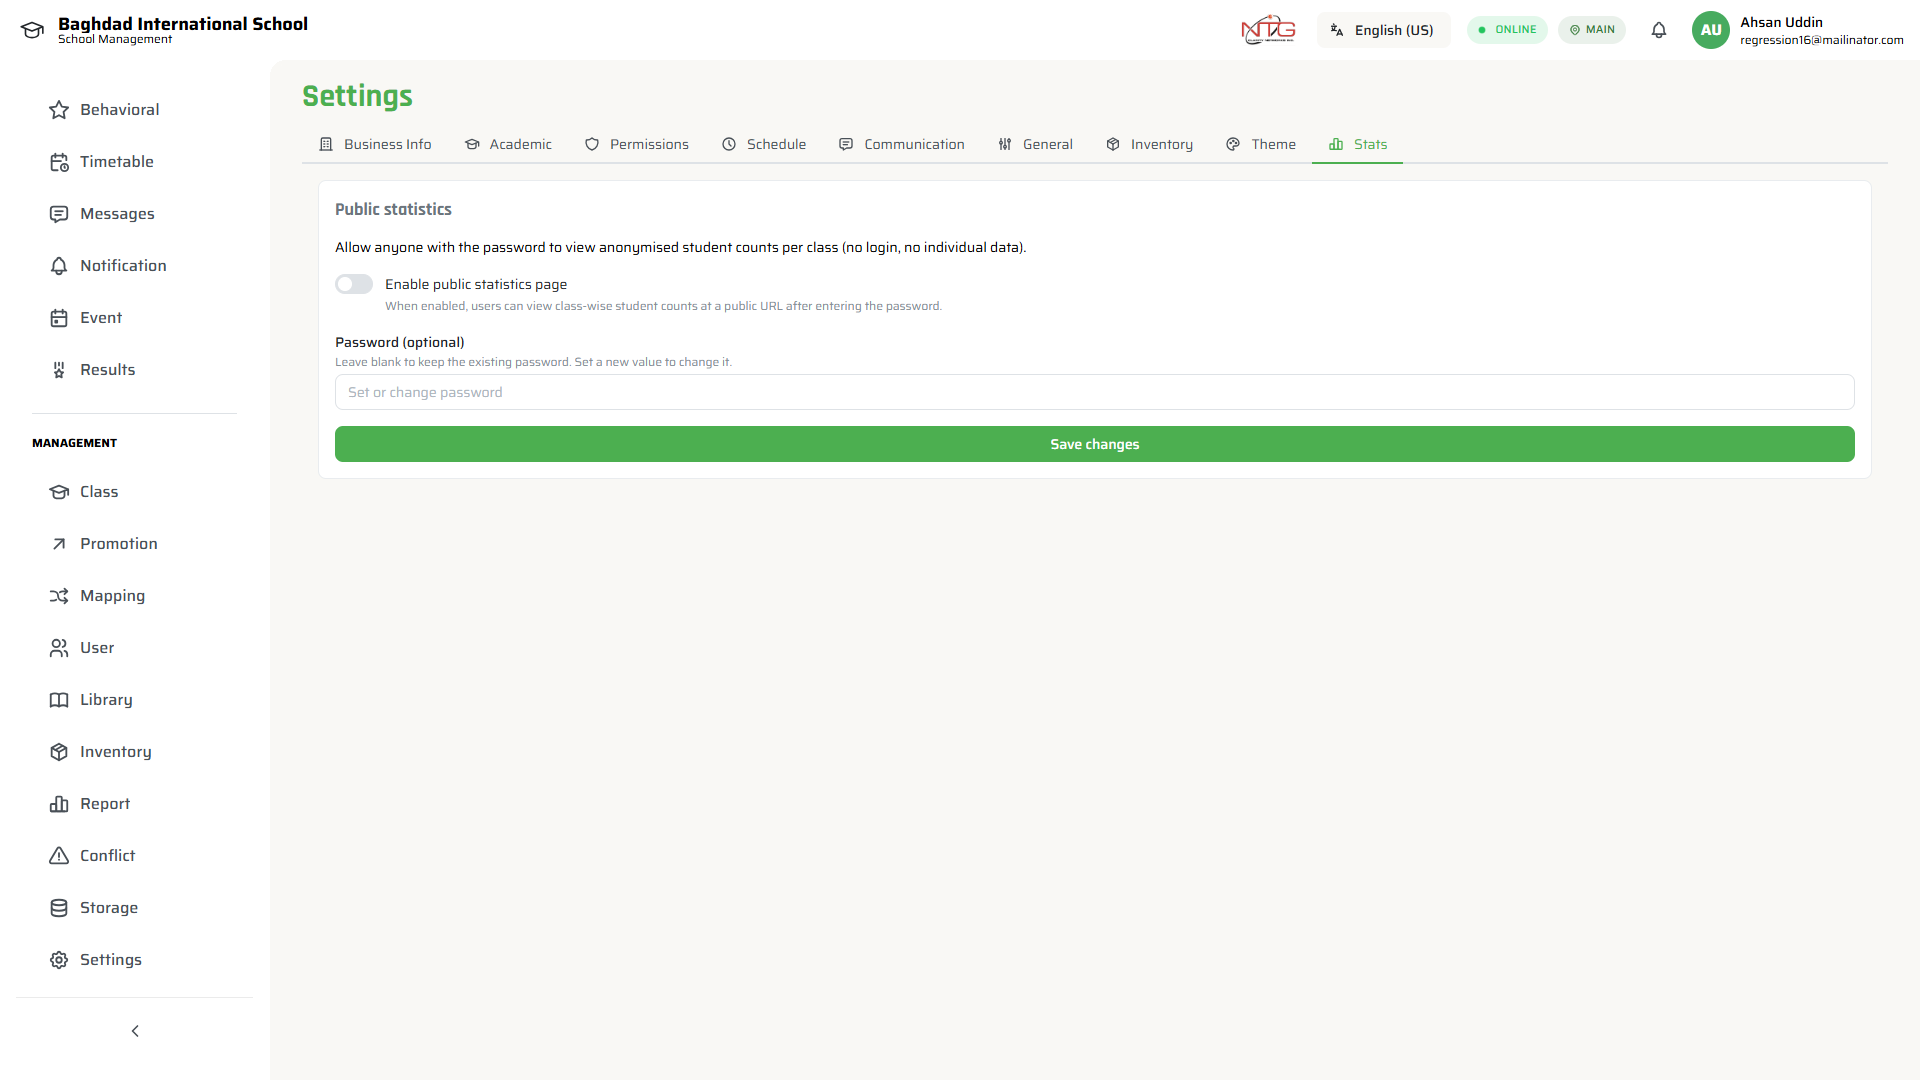
Task: Open the Inventory settings tab
Action: pyautogui.click(x=1149, y=144)
